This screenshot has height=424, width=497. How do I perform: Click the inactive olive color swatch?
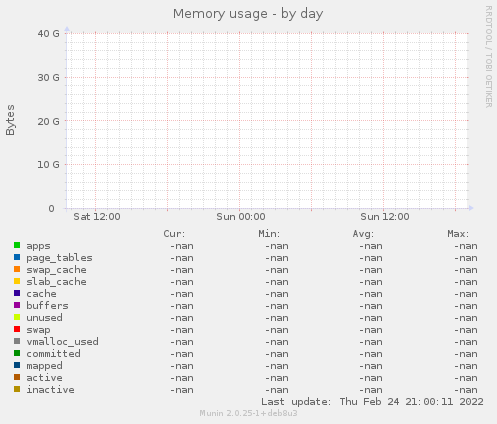point(17,389)
